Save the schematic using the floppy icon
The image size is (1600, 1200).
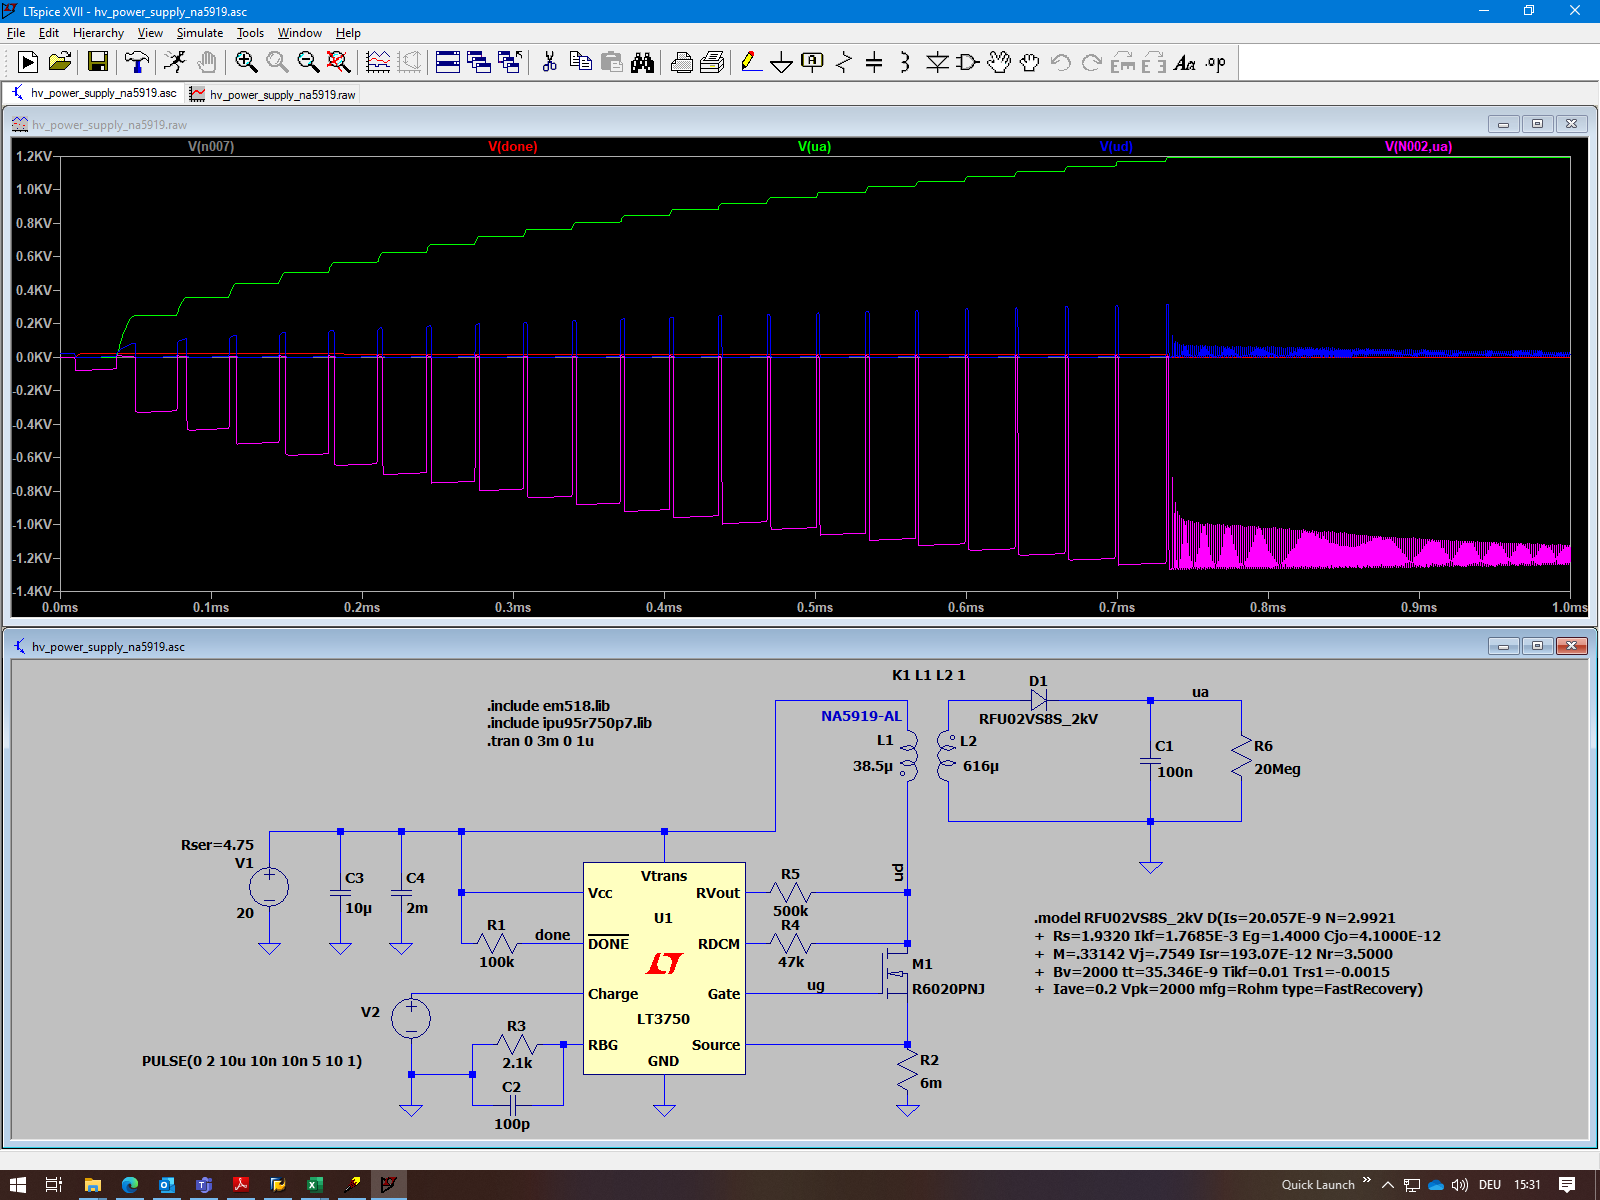pyautogui.click(x=97, y=62)
